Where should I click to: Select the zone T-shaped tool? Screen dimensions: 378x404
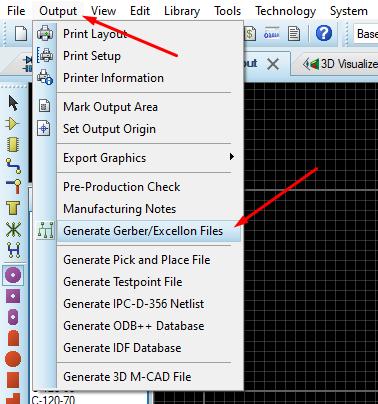pos(13,208)
